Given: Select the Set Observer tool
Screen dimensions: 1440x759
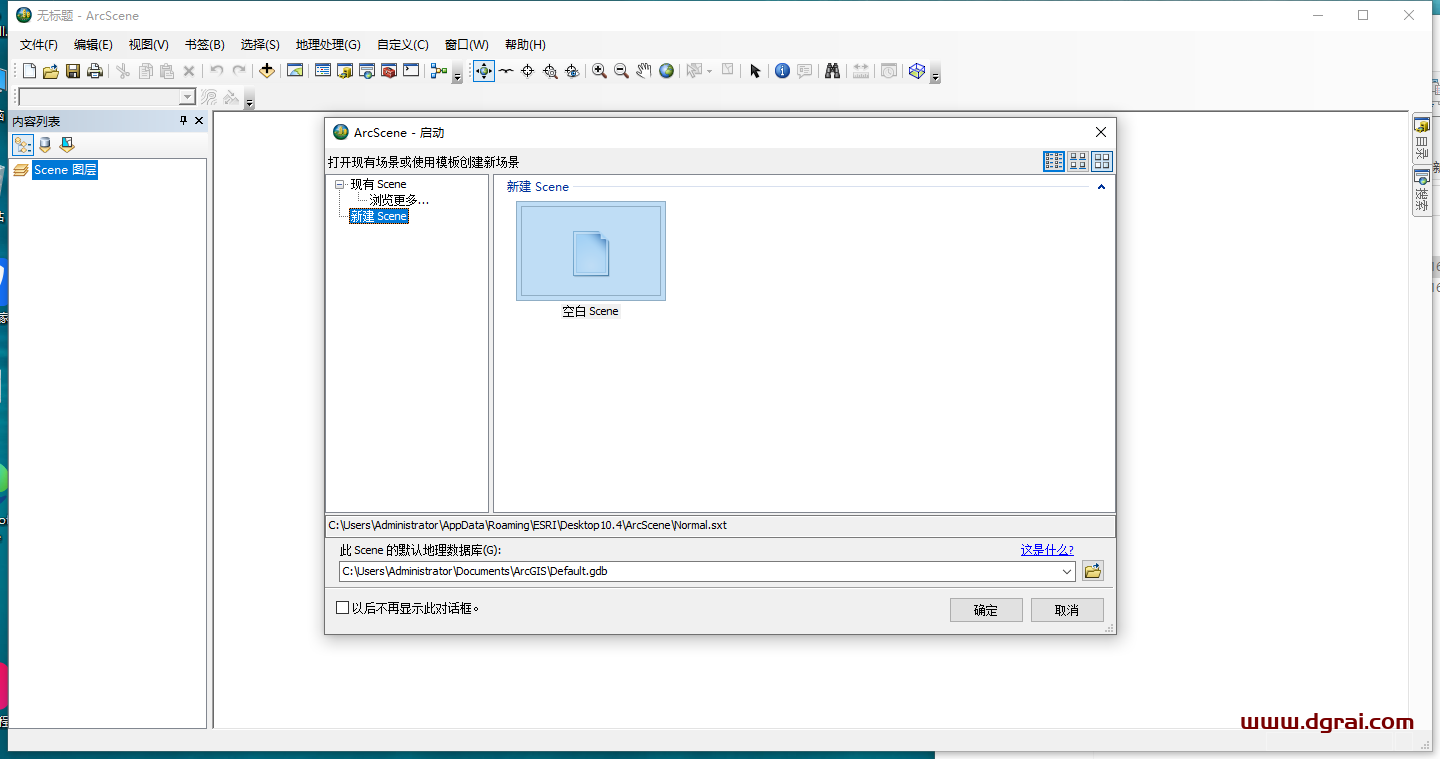Looking at the screenshot, I should (572, 71).
